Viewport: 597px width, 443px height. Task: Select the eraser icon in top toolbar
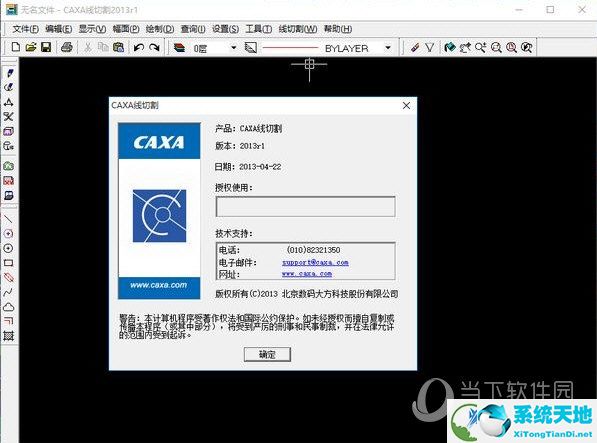415,48
